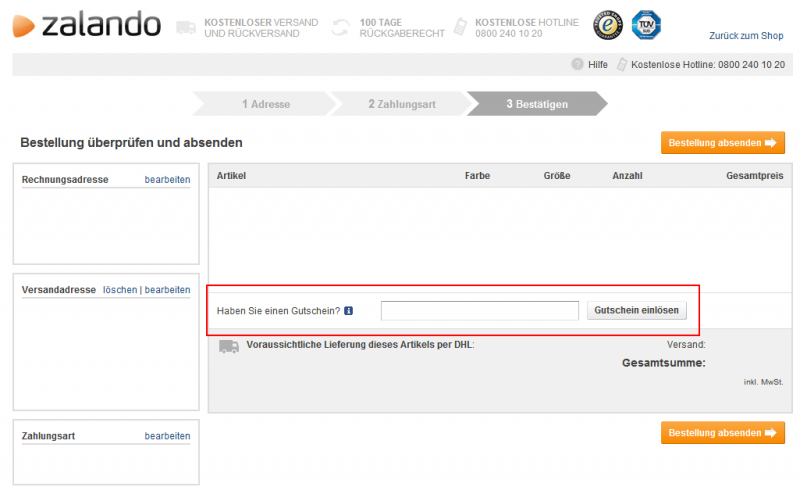This screenshot has height=487, width=800.
Task: Go to step 1 Adresse
Action: [265, 103]
